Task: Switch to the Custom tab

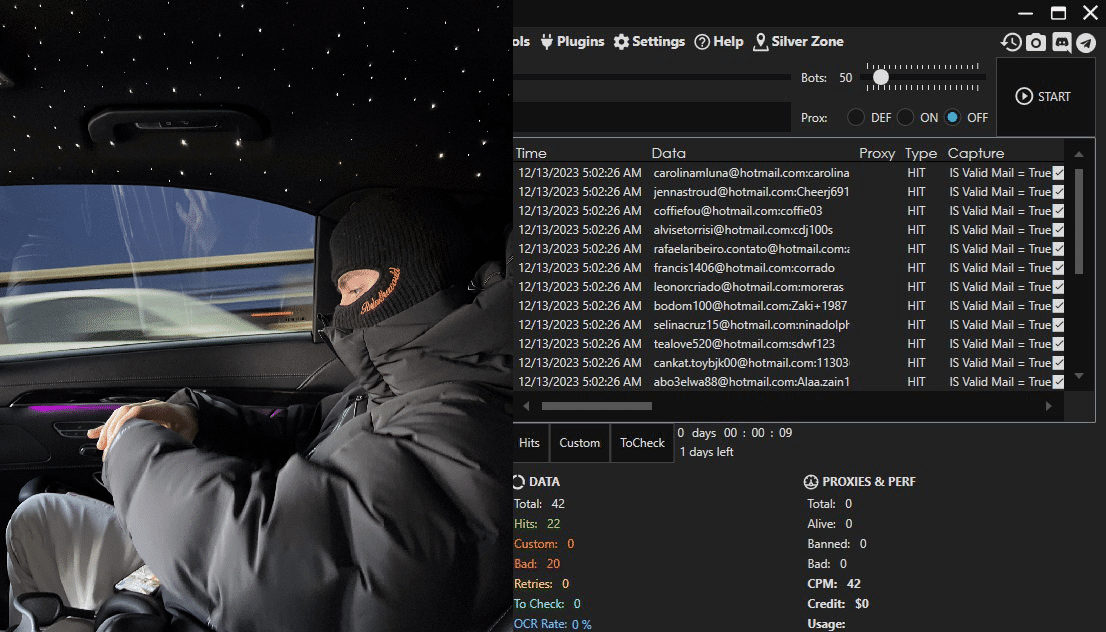Action: click(x=580, y=443)
